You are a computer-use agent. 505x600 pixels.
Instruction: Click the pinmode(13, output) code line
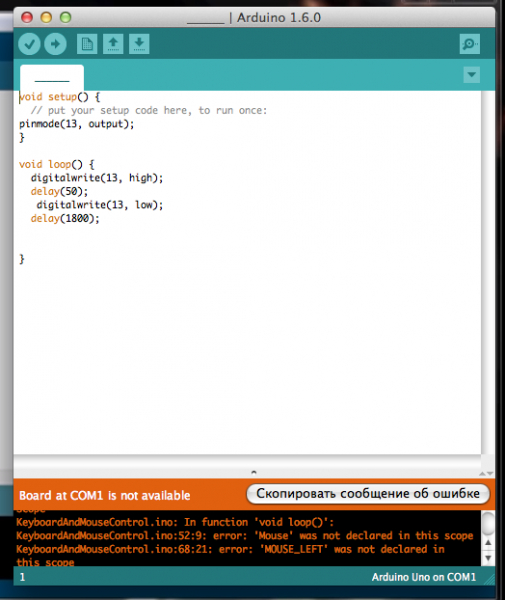tap(77, 124)
